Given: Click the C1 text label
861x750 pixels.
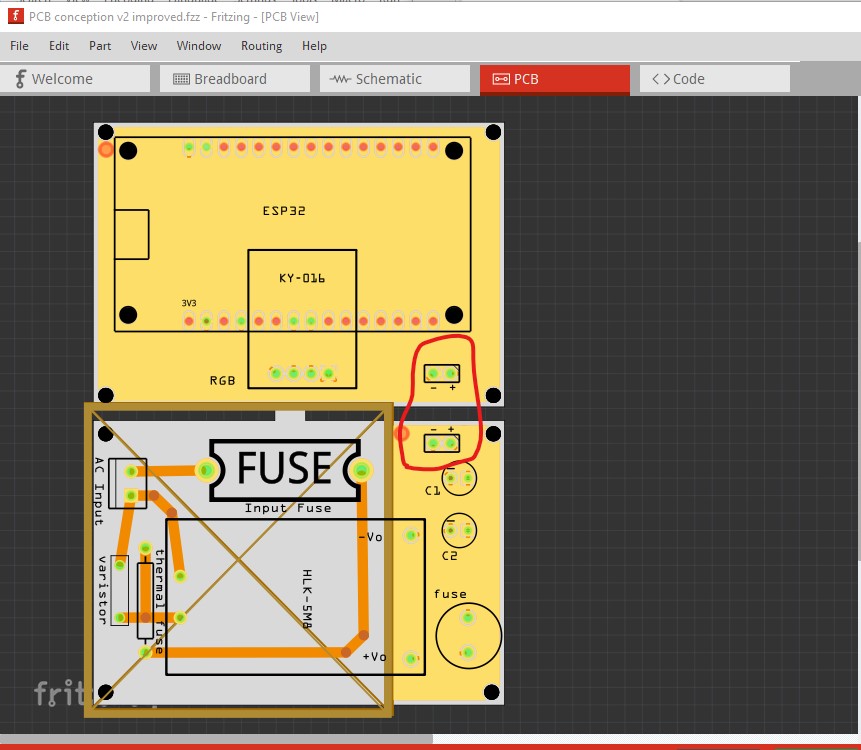Looking at the screenshot, I should 433,491.
